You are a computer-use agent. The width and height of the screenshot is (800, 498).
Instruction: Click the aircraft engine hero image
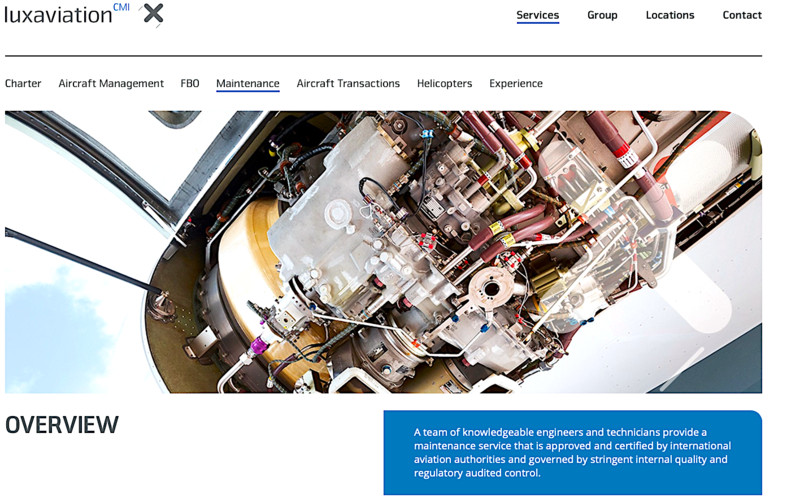click(x=383, y=252)
